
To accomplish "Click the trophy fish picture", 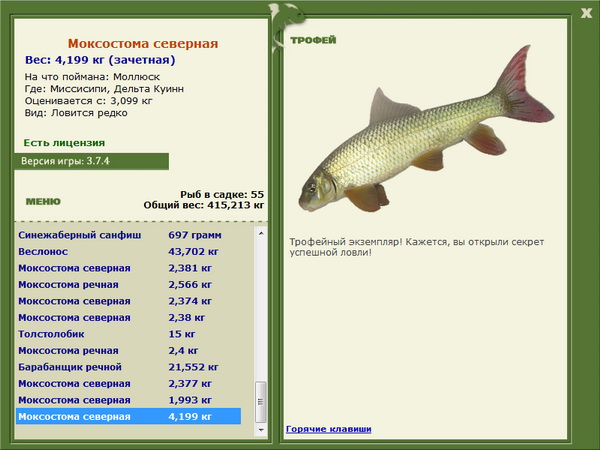I will tap(426, 129).
